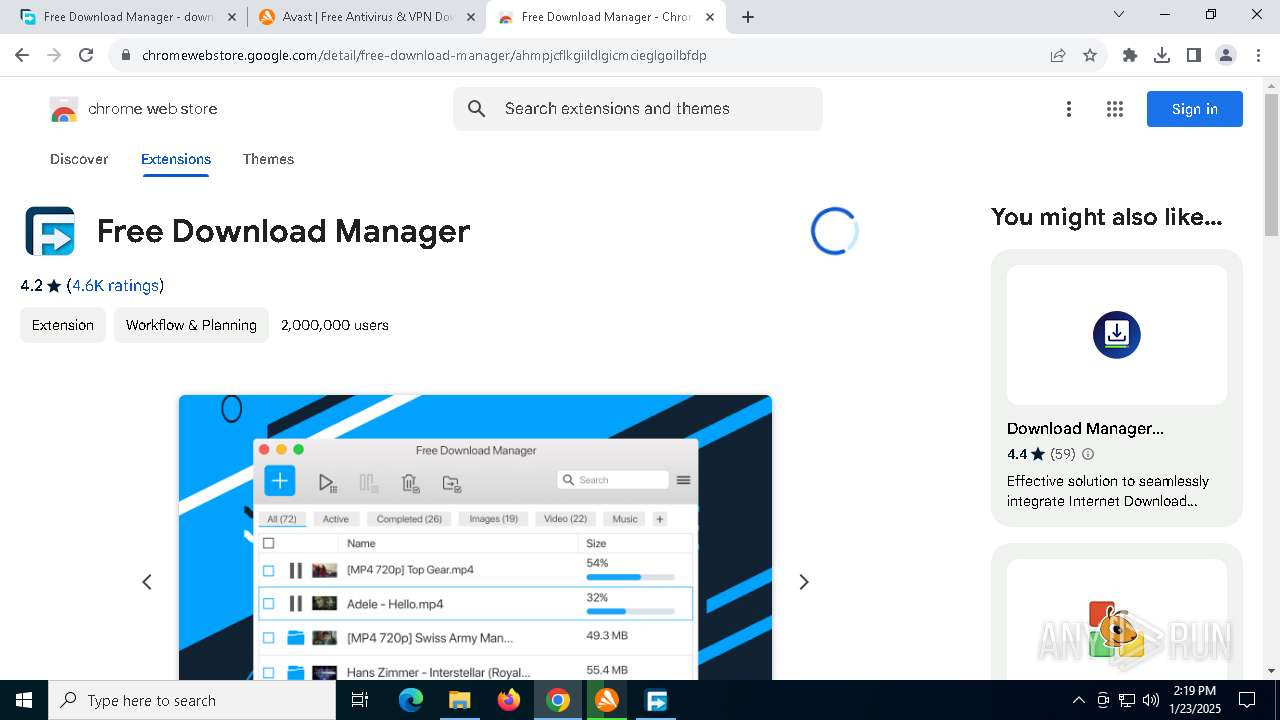Image resolution: width=1280 pixels, height=720 pixels.
Task: Open the taskbar clock and date
Action: pyautogui.click(x=1195, y=700)
